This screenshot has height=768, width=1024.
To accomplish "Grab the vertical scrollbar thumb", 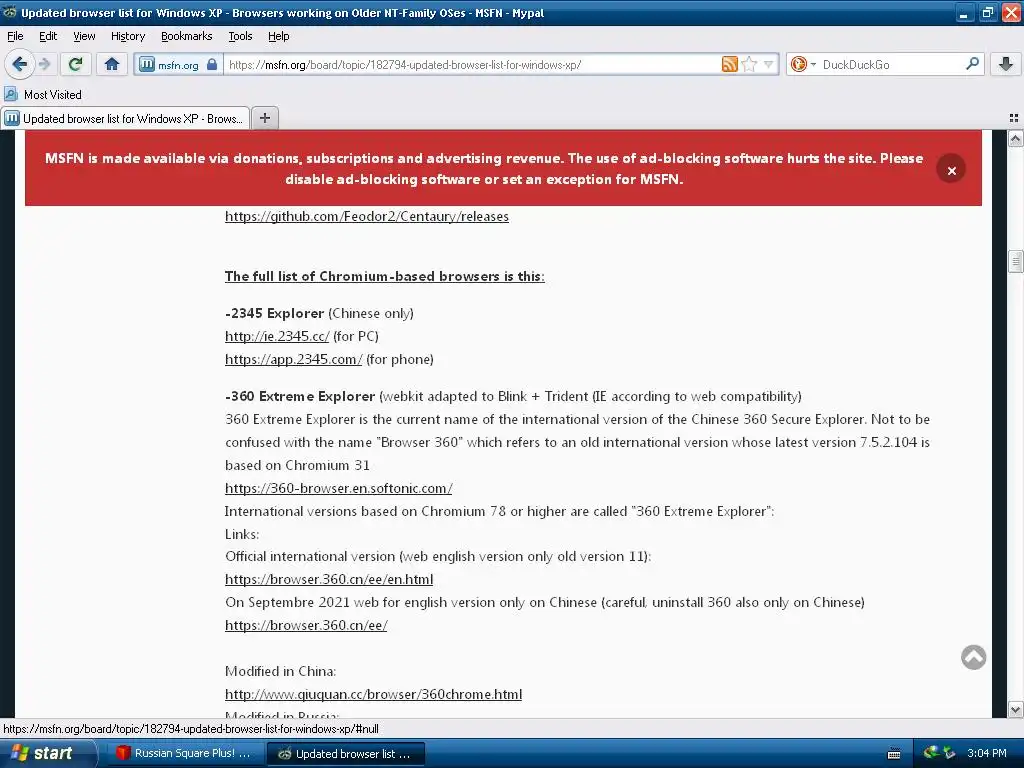I will point(1015,261).
